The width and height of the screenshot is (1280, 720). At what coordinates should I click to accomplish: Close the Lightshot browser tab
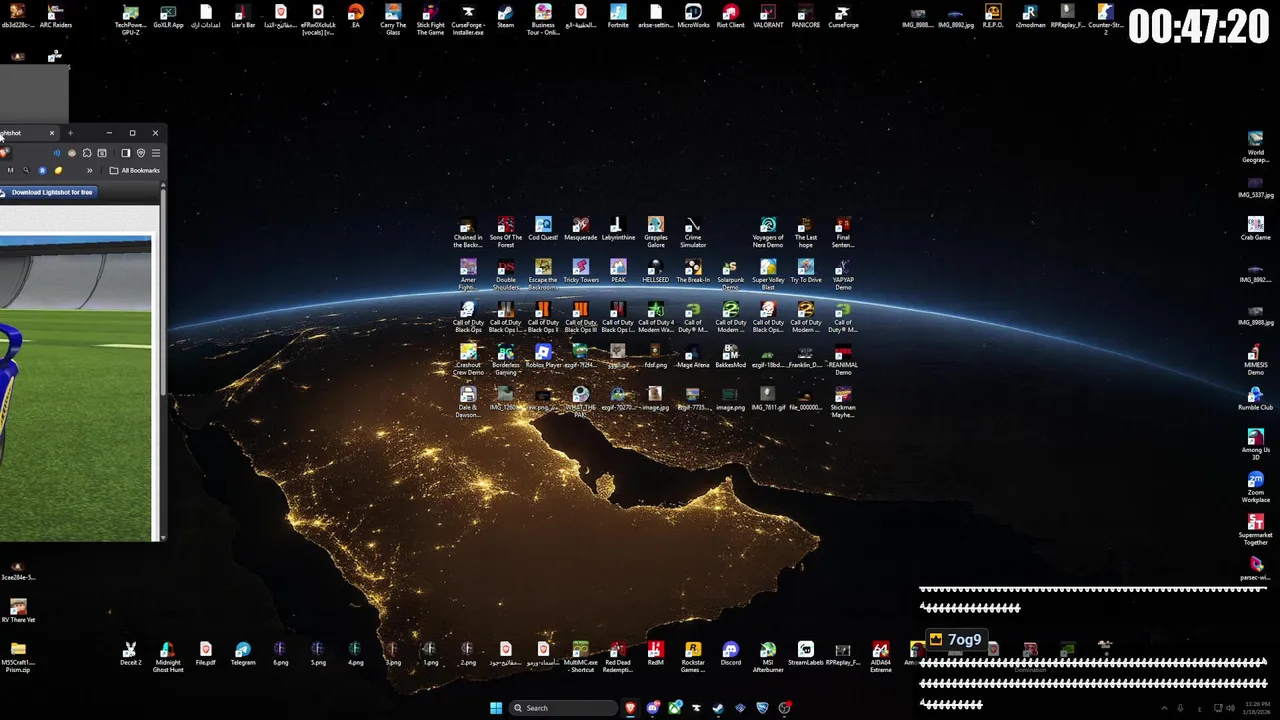[52, 133]
